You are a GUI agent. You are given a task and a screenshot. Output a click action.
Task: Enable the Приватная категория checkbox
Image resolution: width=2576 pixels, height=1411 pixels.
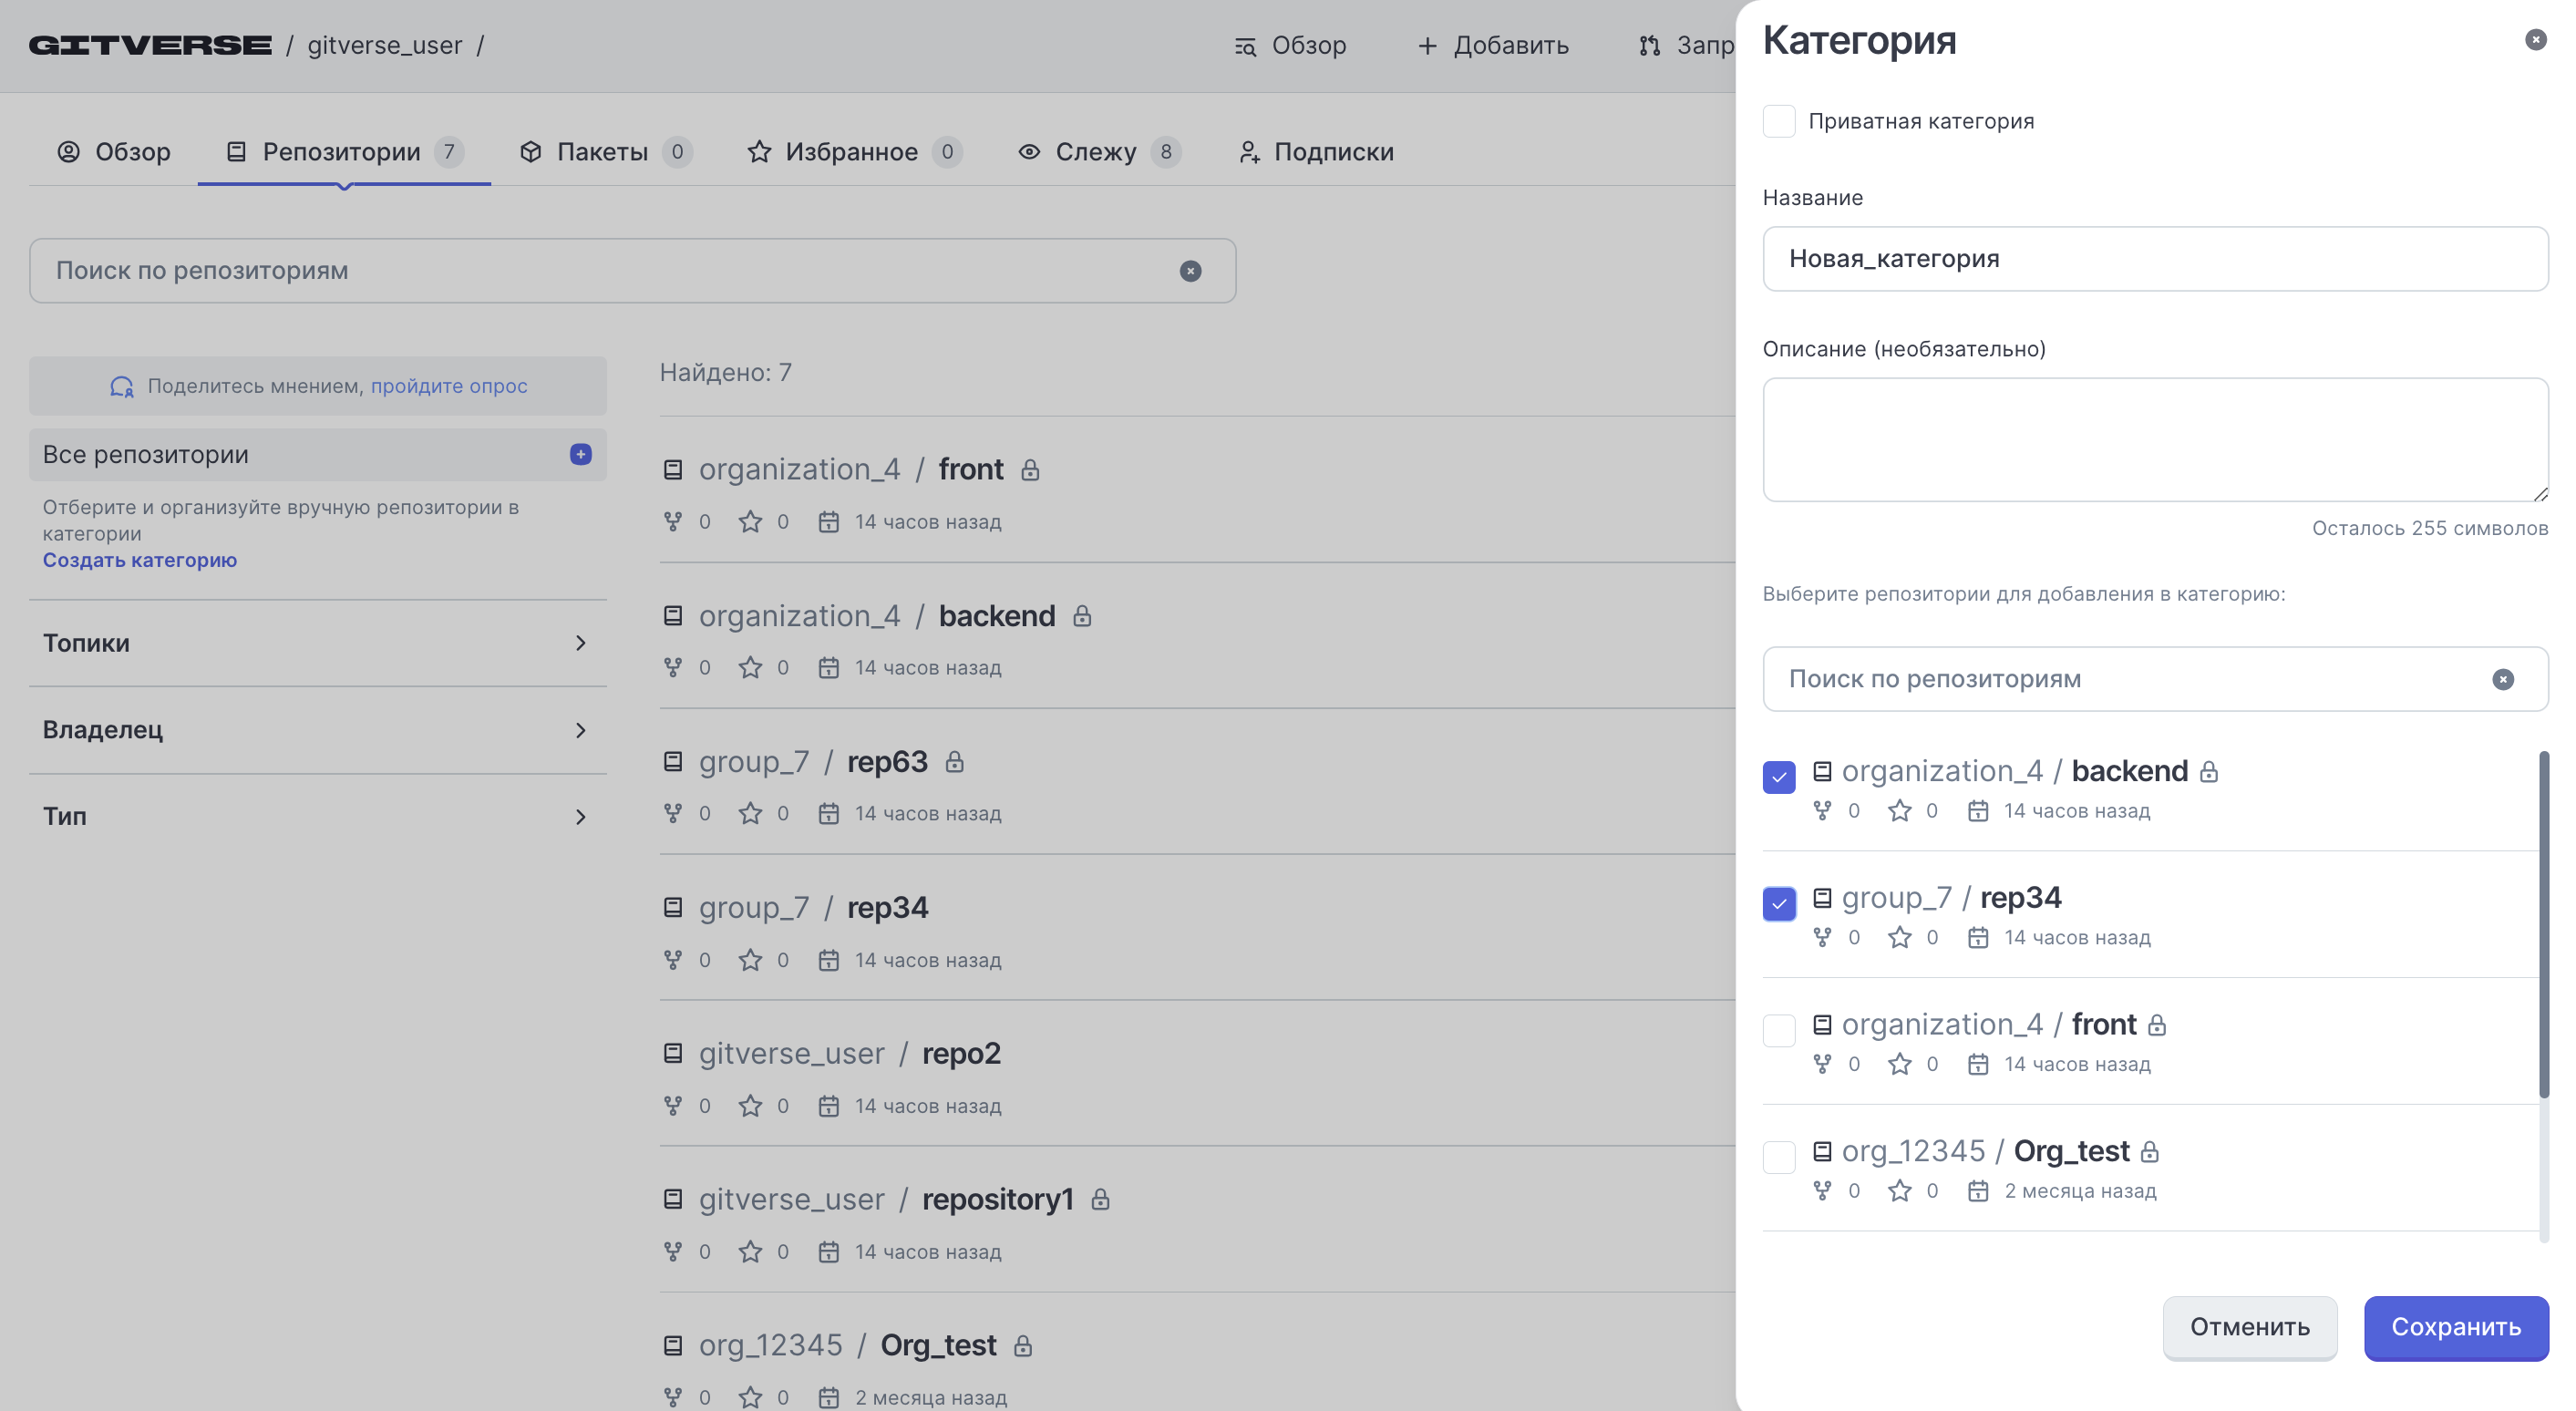point(1779,121)
